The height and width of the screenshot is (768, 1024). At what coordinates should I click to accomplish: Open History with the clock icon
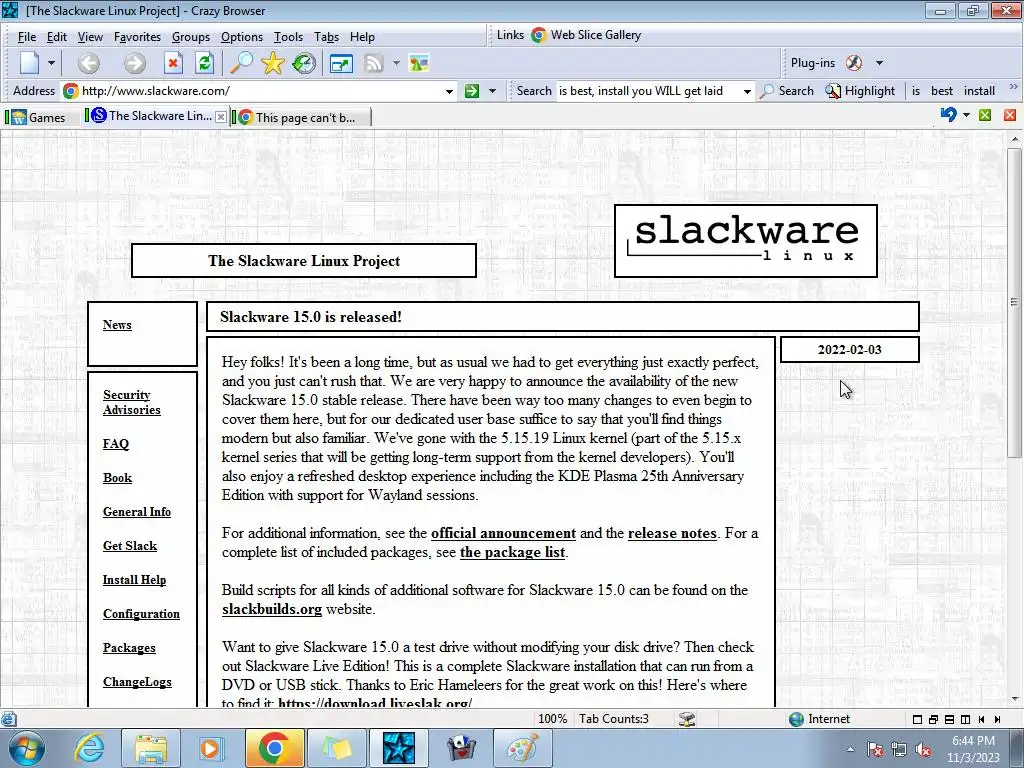(304, 63)
